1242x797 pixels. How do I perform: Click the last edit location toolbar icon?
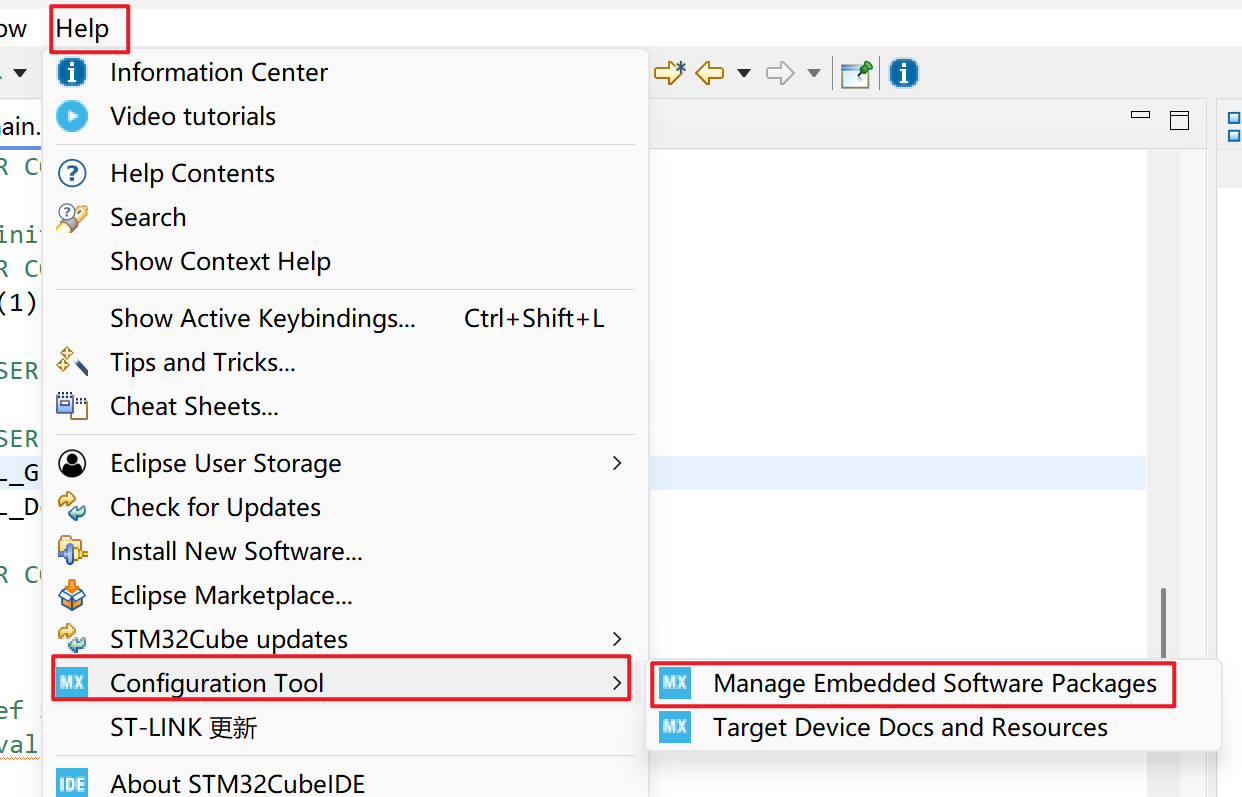669,72
